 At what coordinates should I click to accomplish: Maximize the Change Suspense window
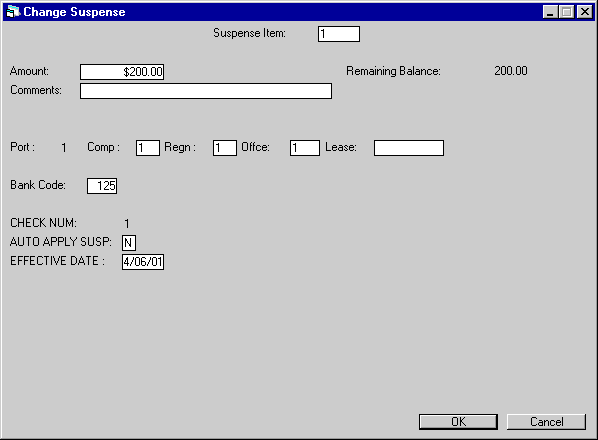[x=567, y=12]
